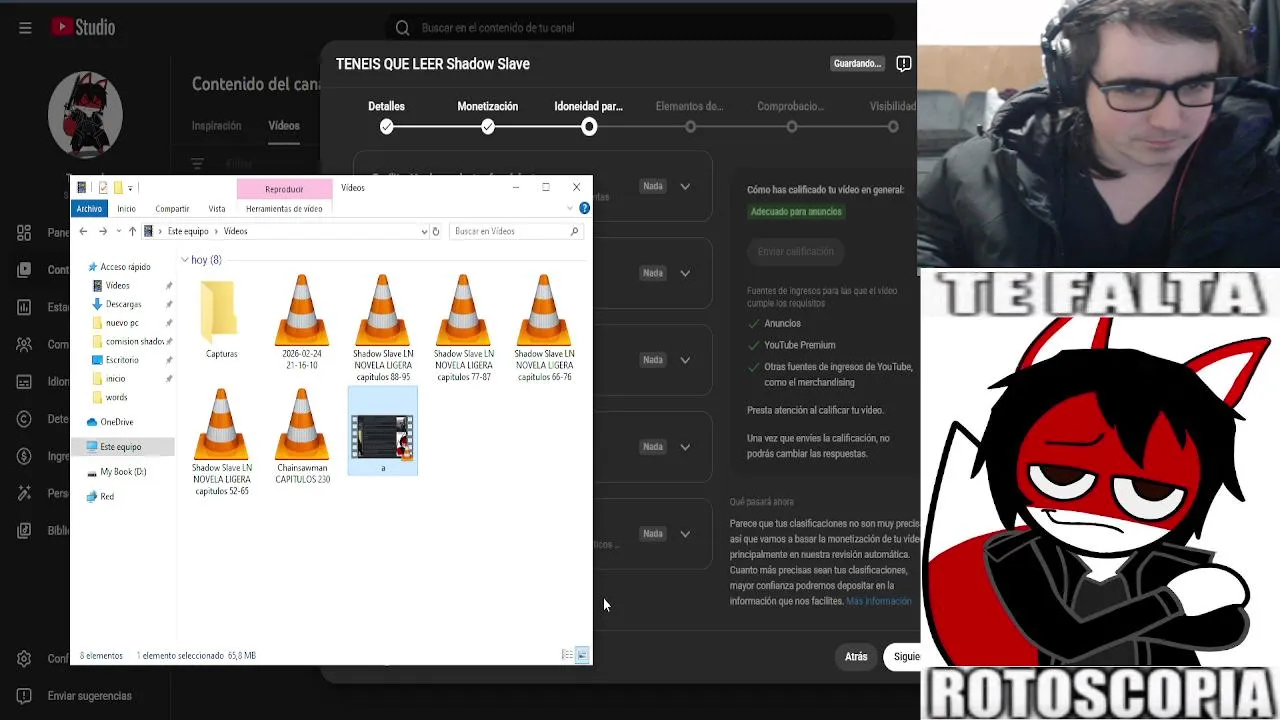Click Este equipo in address breadcrumb
Image resolution: width=1280 pixels, height=720 pixels.
coord(188,231)
